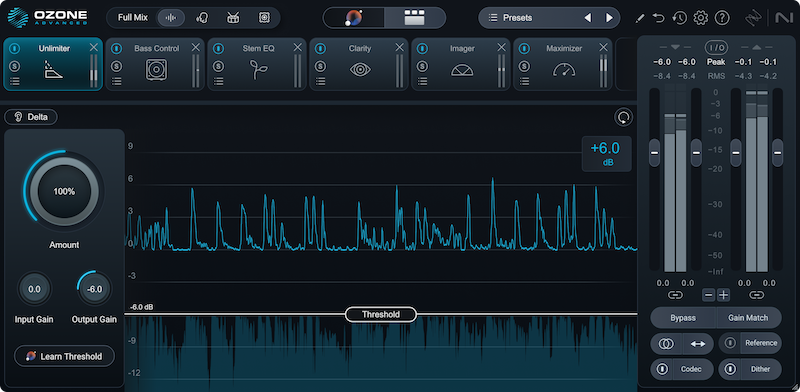This screenshot has width=800, height=392.
Task: Open Stem EQ module preset list
Action: [218, 81]
